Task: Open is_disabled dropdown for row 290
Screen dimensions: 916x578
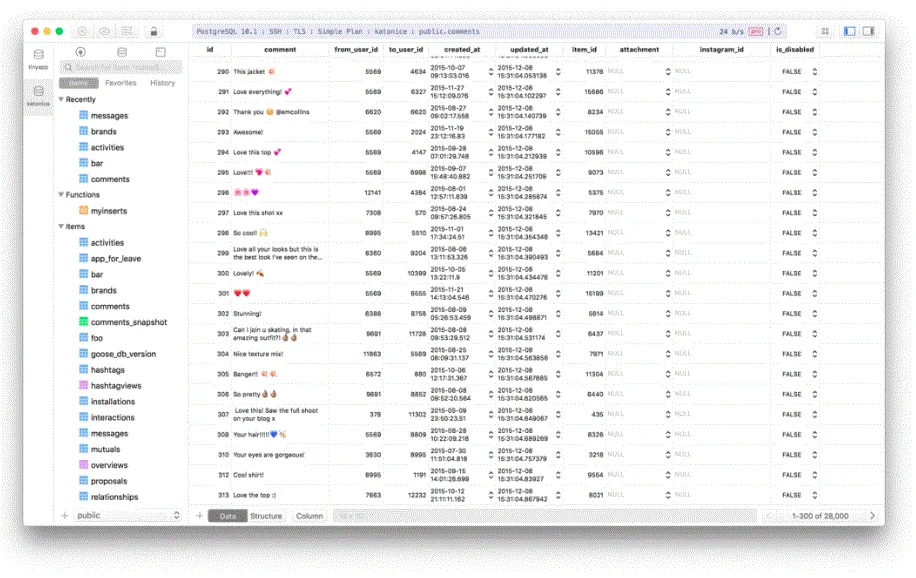Action: (x=814, y=72)
